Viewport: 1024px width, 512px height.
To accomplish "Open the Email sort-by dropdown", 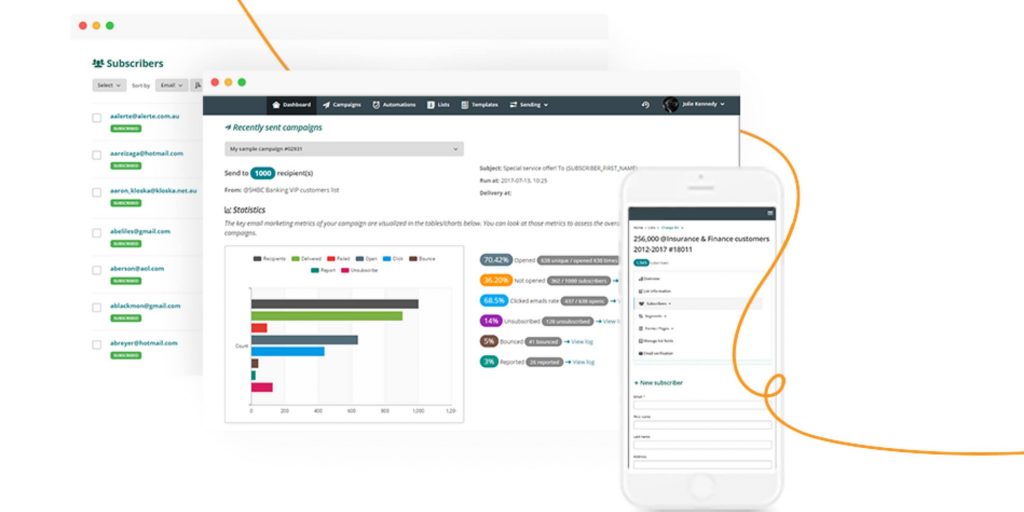I will pyautogui.click(x=171, y=86).
